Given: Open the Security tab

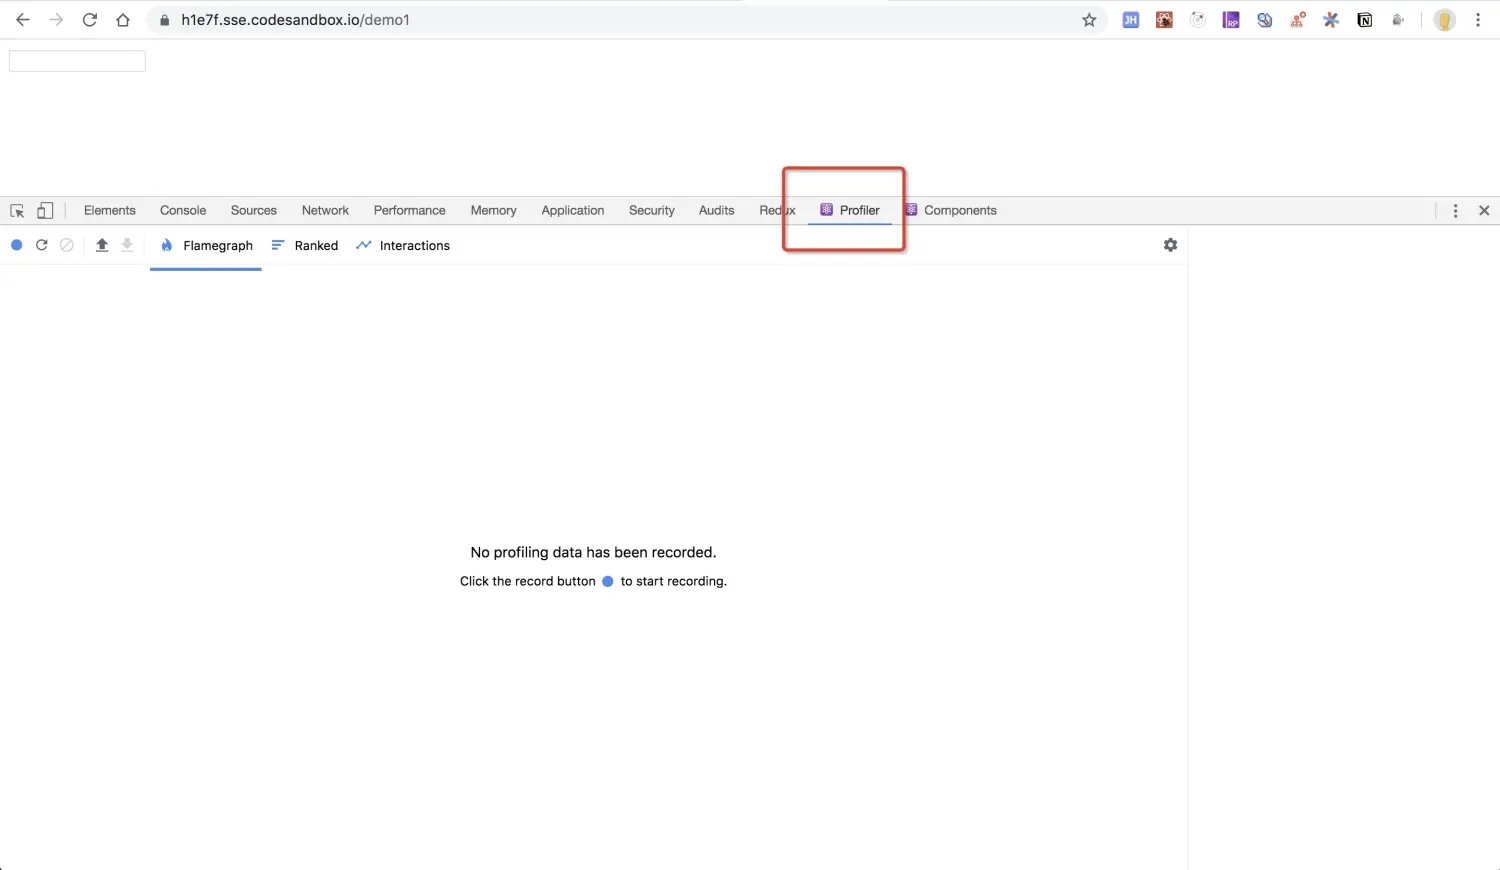Looking at the screenshot, I should (652, 211).
